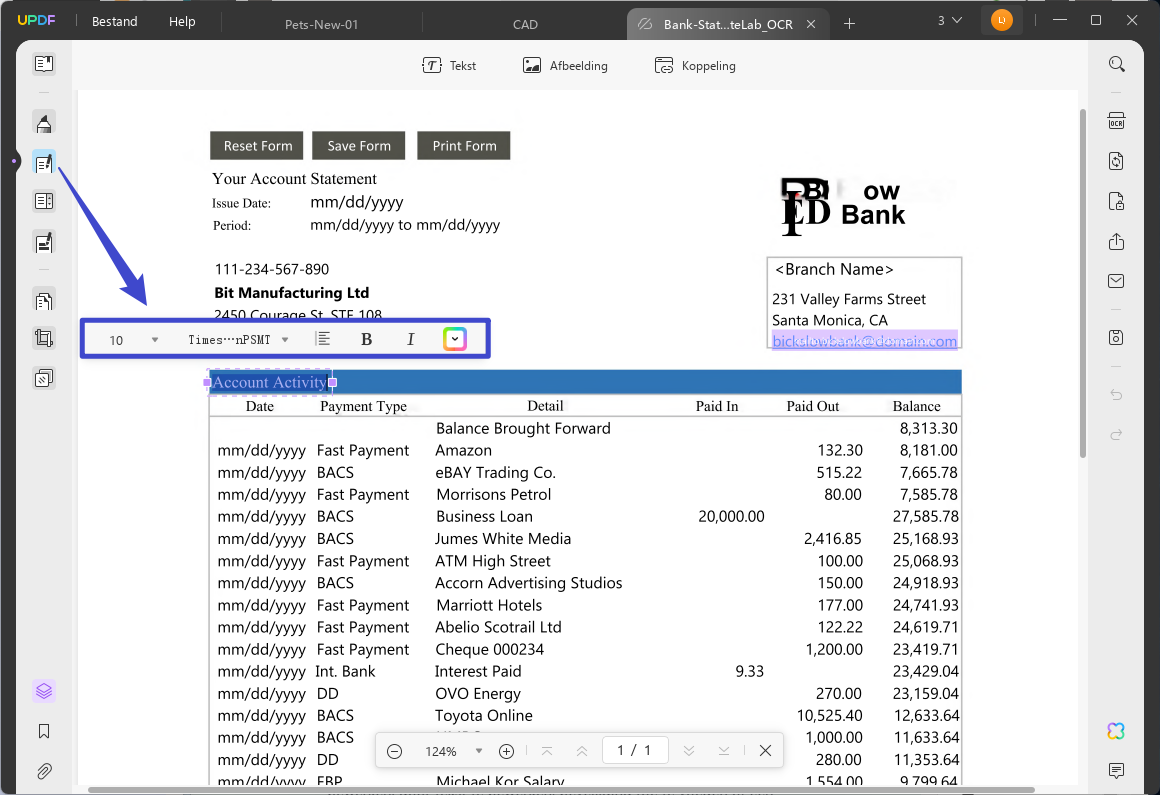Open the crop pages tool icon
Image resolution: width=1160 pixels, height=795 pixels.
click(44, 338)
